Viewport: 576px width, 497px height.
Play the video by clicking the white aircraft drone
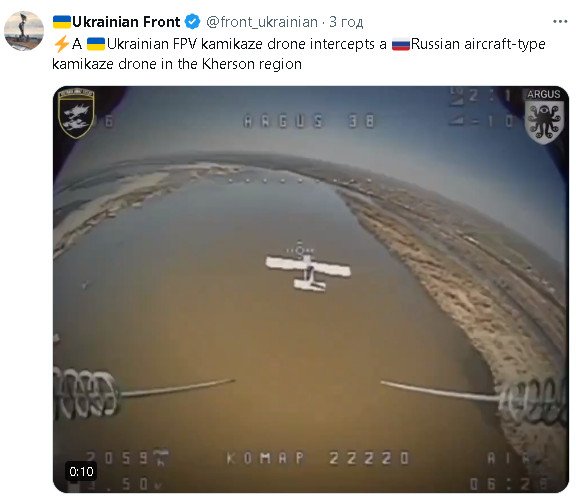click(x=308, y=272)
